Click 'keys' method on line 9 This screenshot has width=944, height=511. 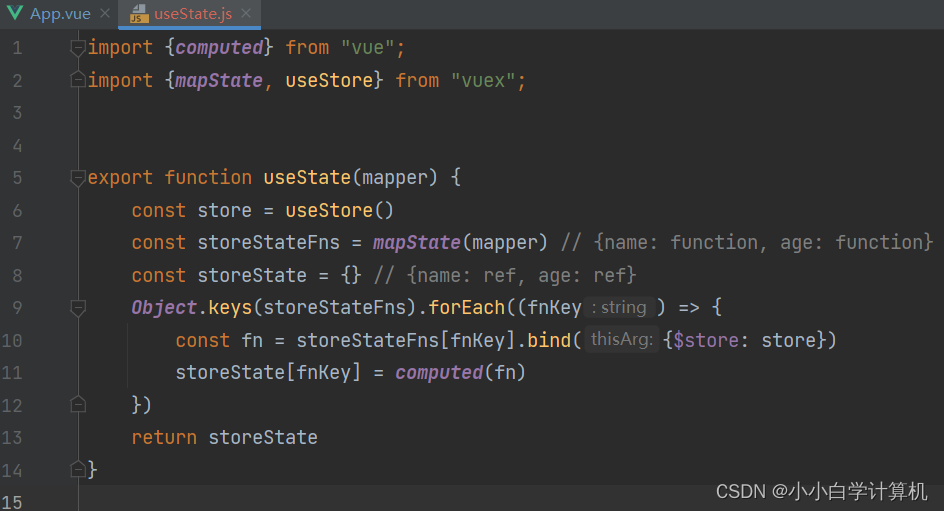click(230, 308)
